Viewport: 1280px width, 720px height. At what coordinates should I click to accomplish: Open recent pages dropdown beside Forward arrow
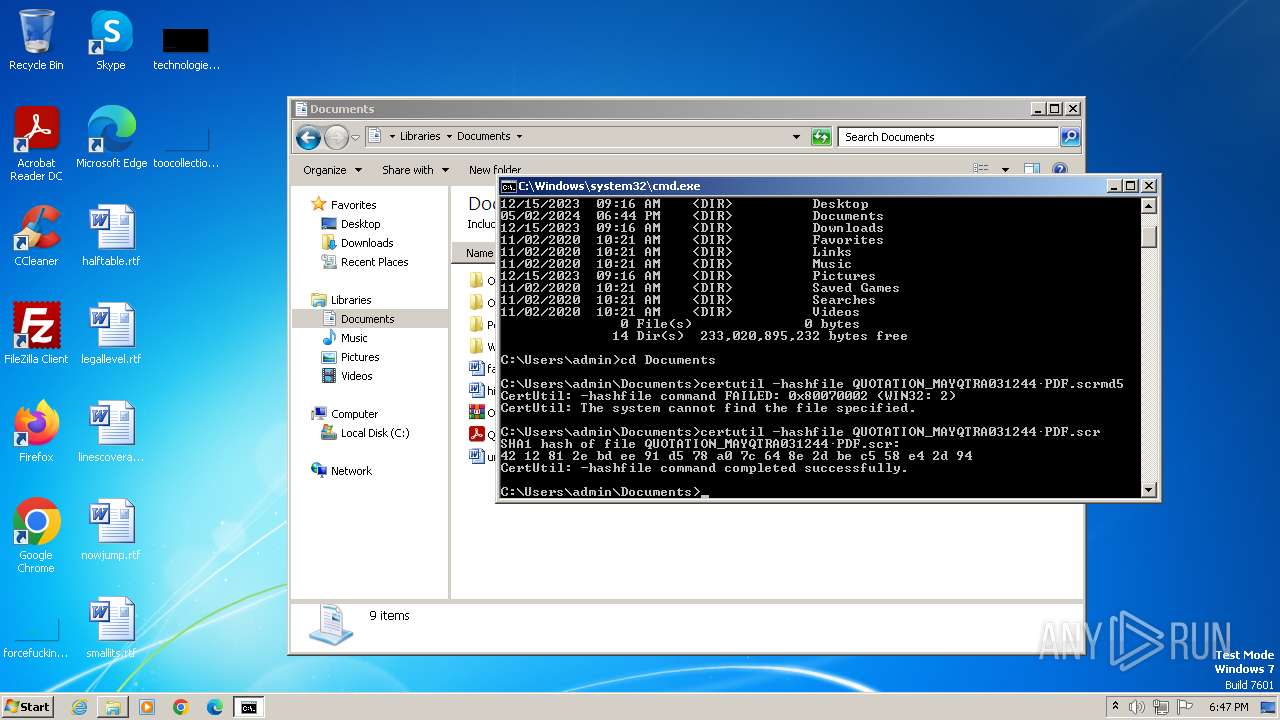pyautogui.click(x=356, y=137)
